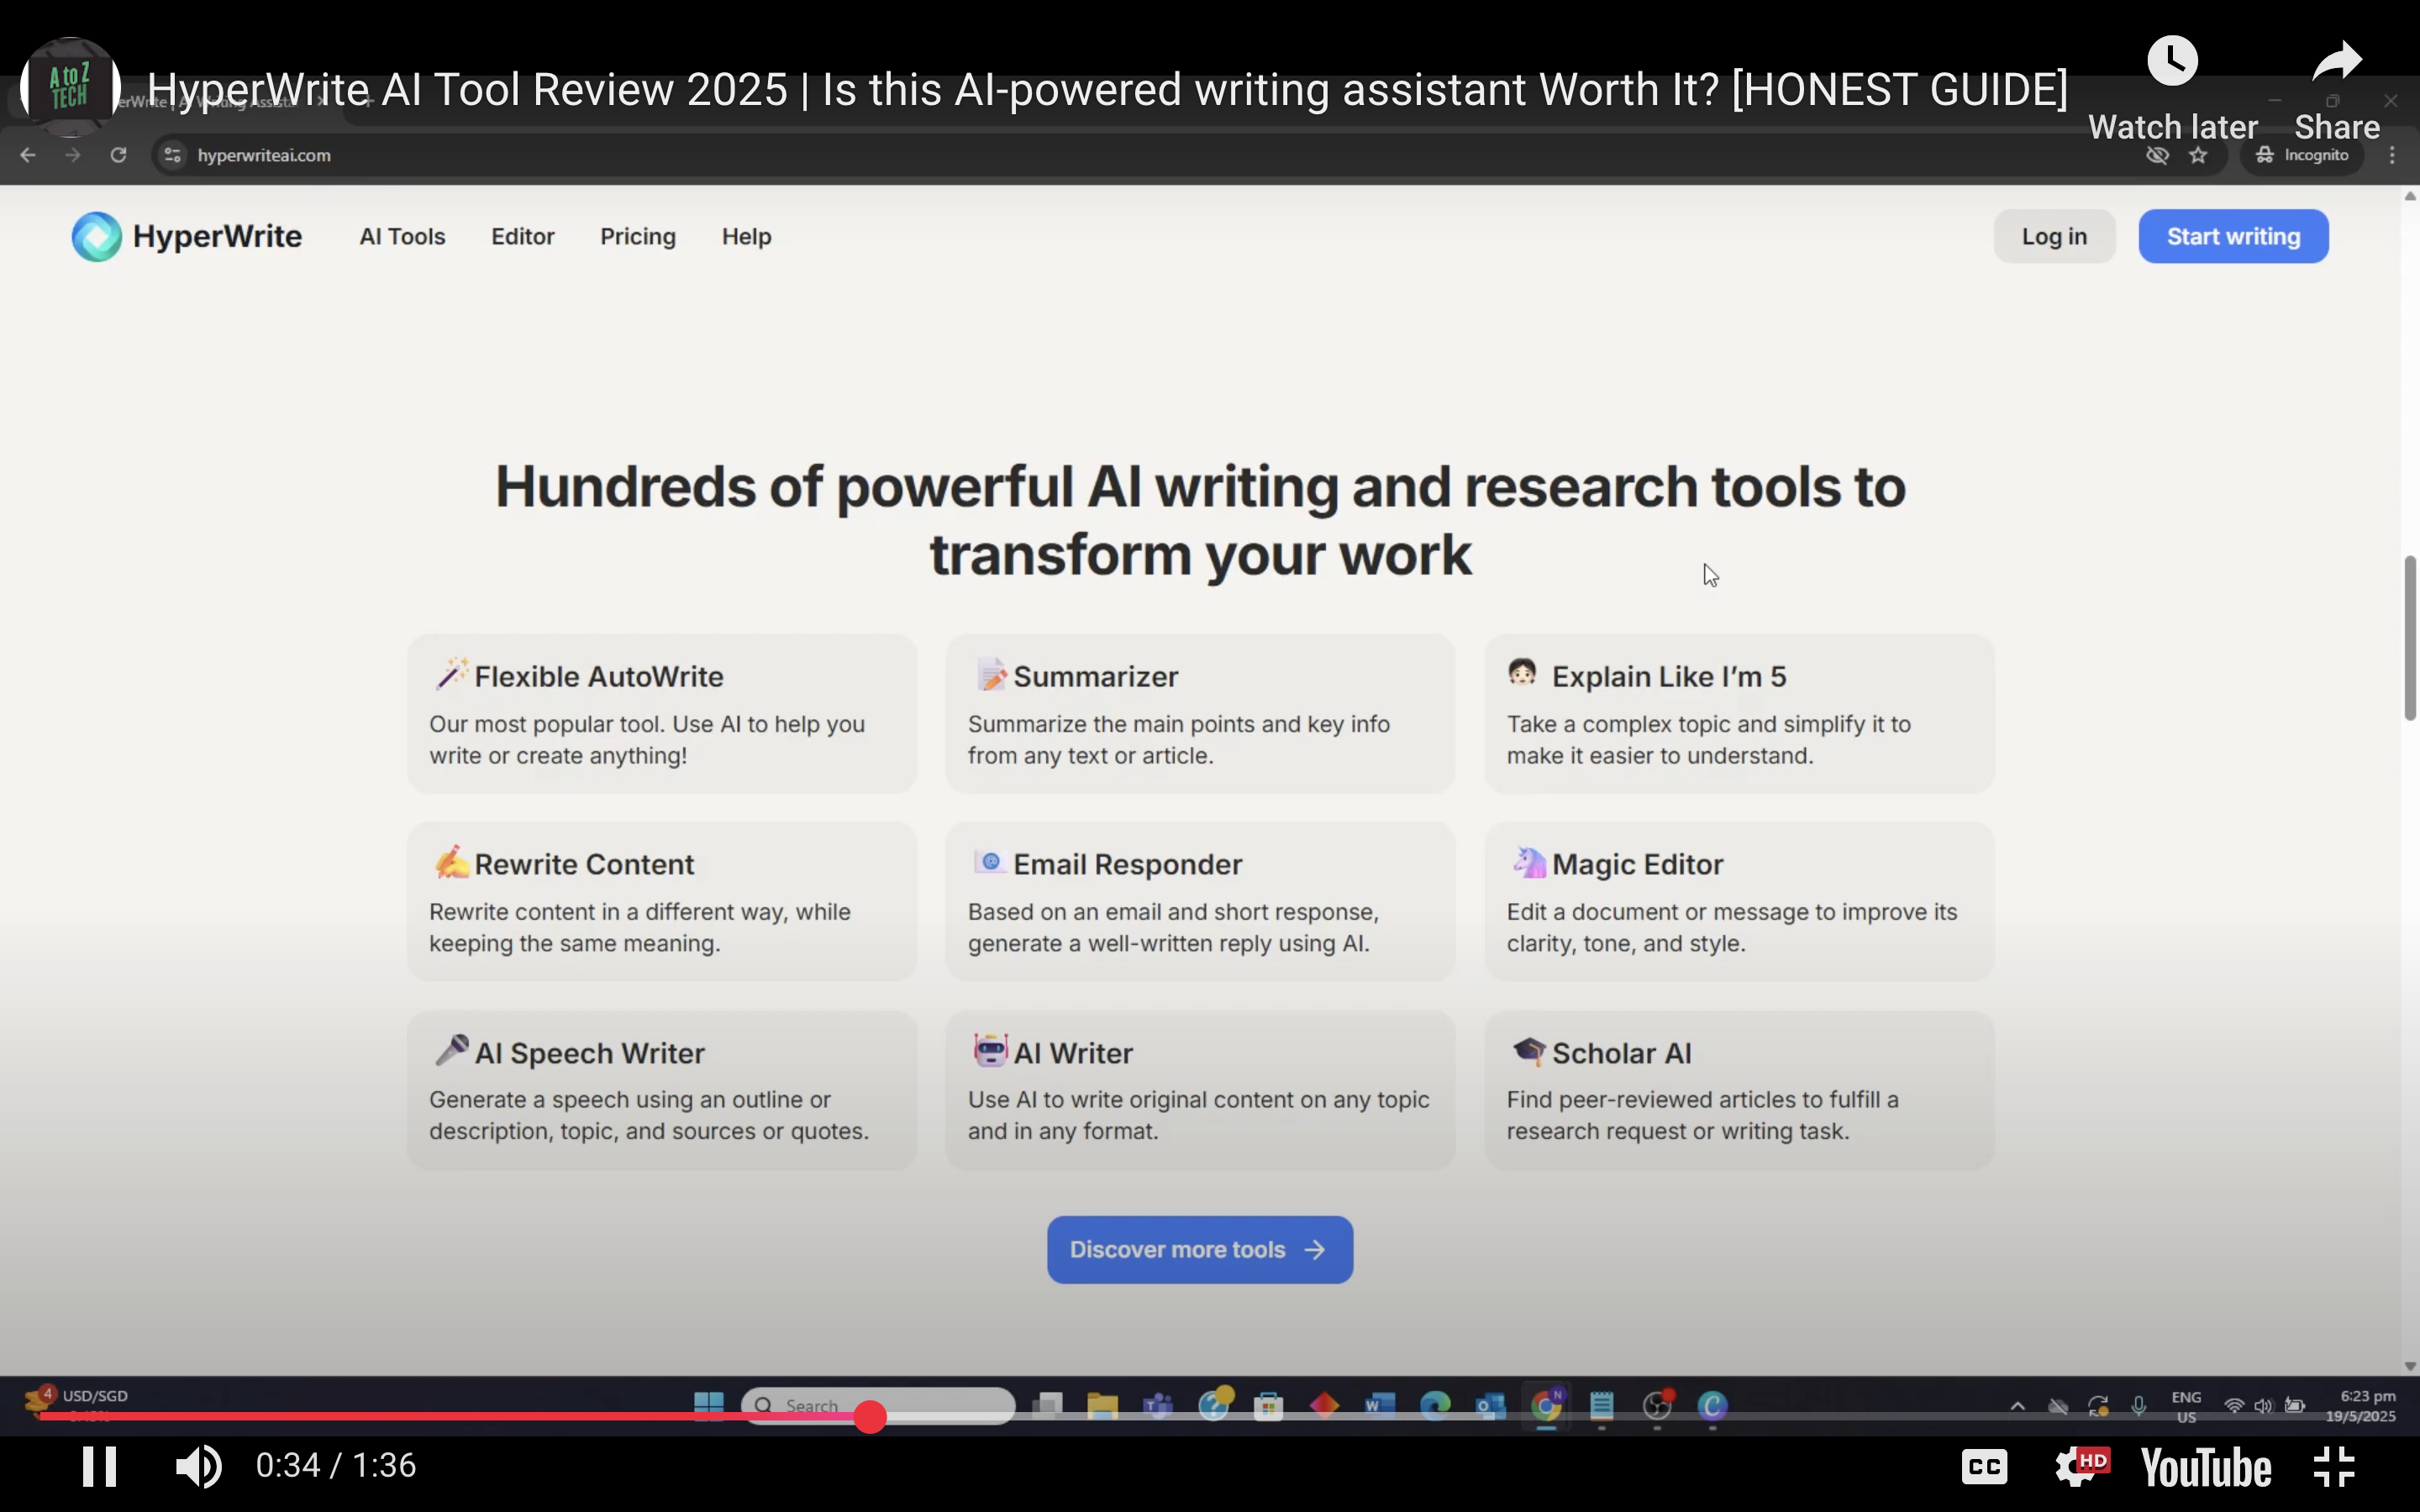Go back with the browser back arrow

(x=28, y=155)
